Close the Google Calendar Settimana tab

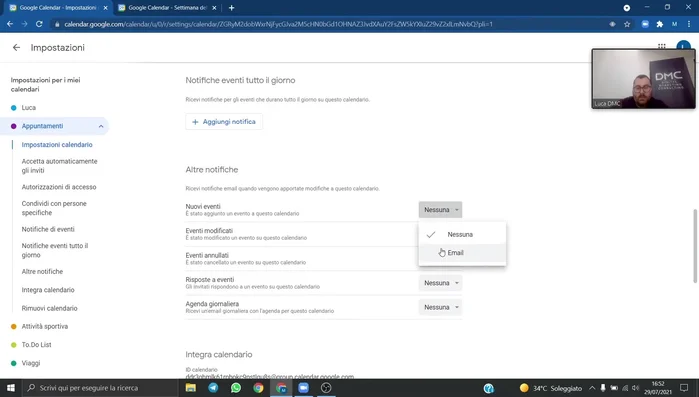tap(214, 8)
